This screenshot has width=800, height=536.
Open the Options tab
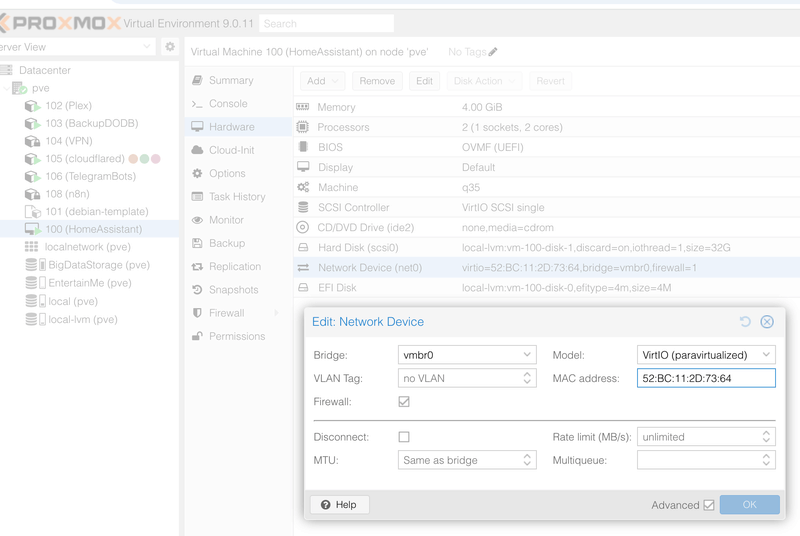[x=238, y=173]
